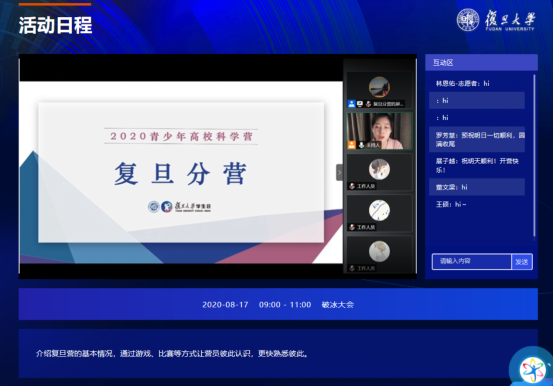
Task: Click the chat input field 请输入内容
Action: pos(472,262)
